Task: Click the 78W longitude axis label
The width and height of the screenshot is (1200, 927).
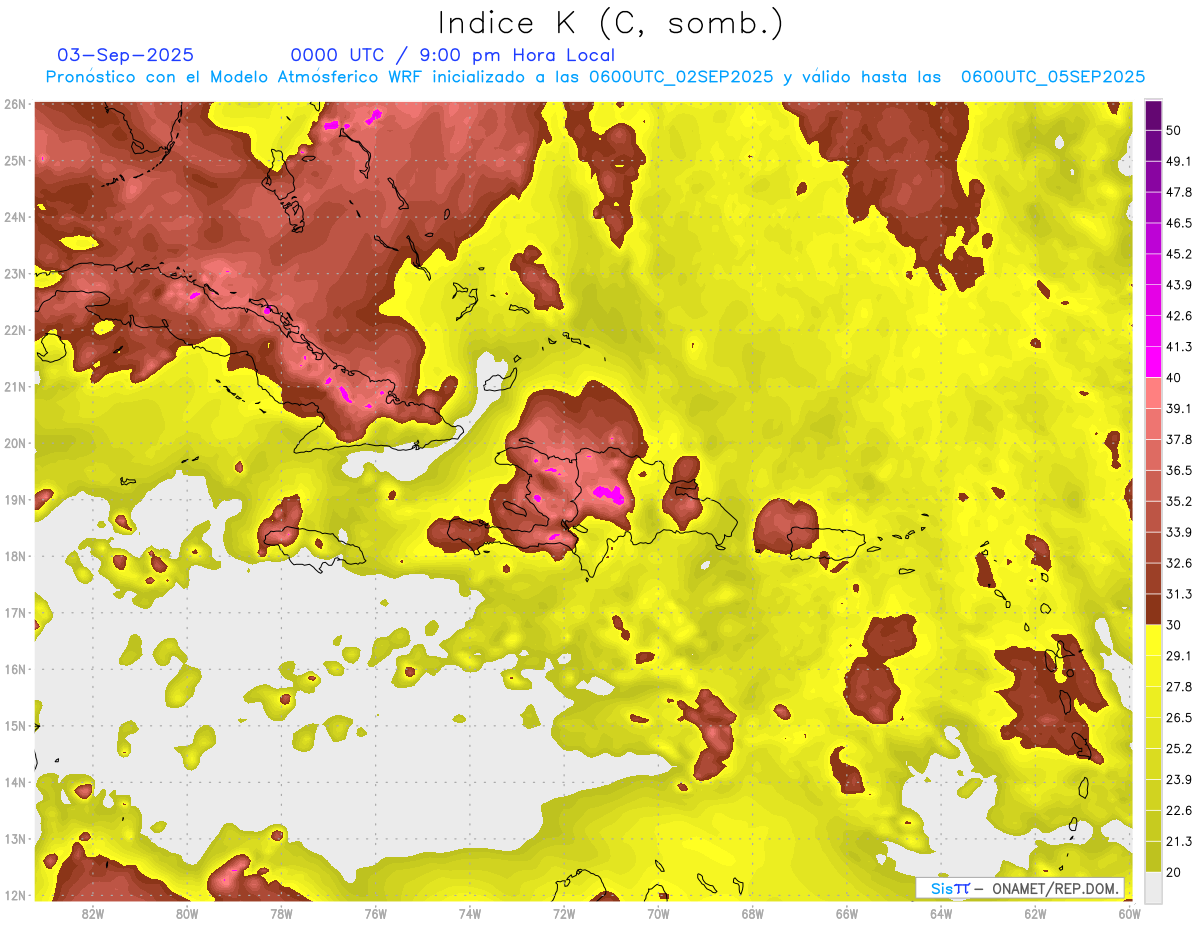Action: 281,913
